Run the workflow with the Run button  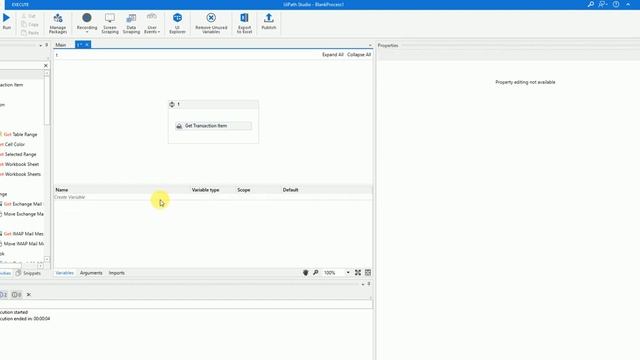pos(6,21)
